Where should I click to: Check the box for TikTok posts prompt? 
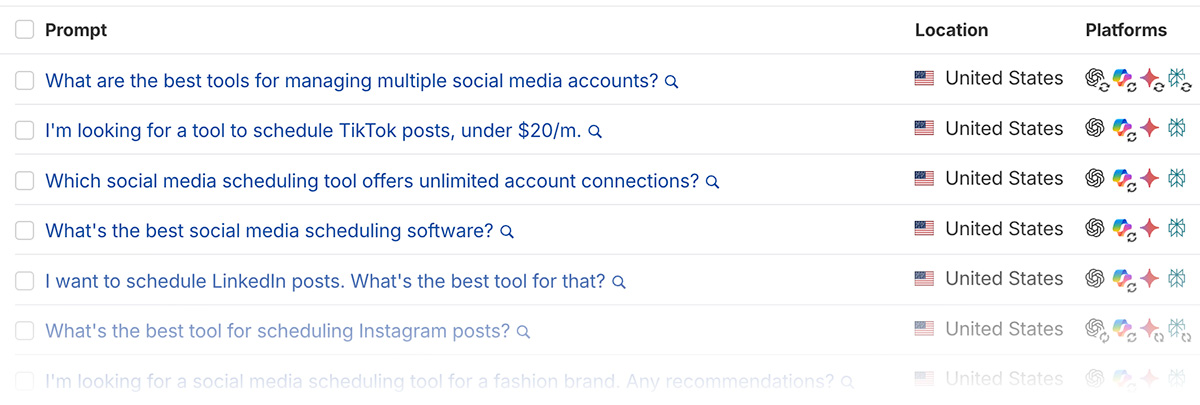[25, 130]
